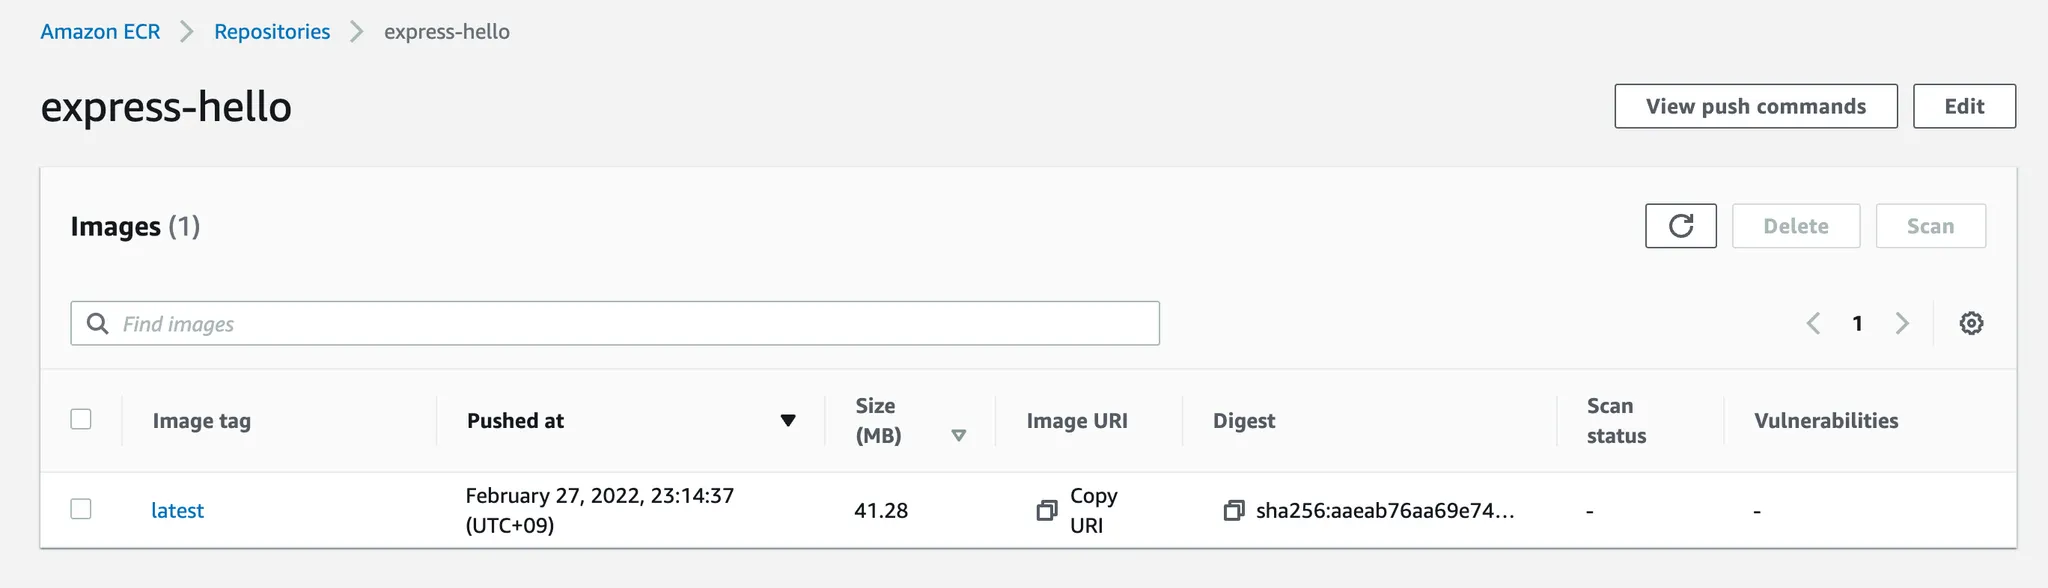Click the refresh images icon button
The image size is (2048, 588).
1680,226
